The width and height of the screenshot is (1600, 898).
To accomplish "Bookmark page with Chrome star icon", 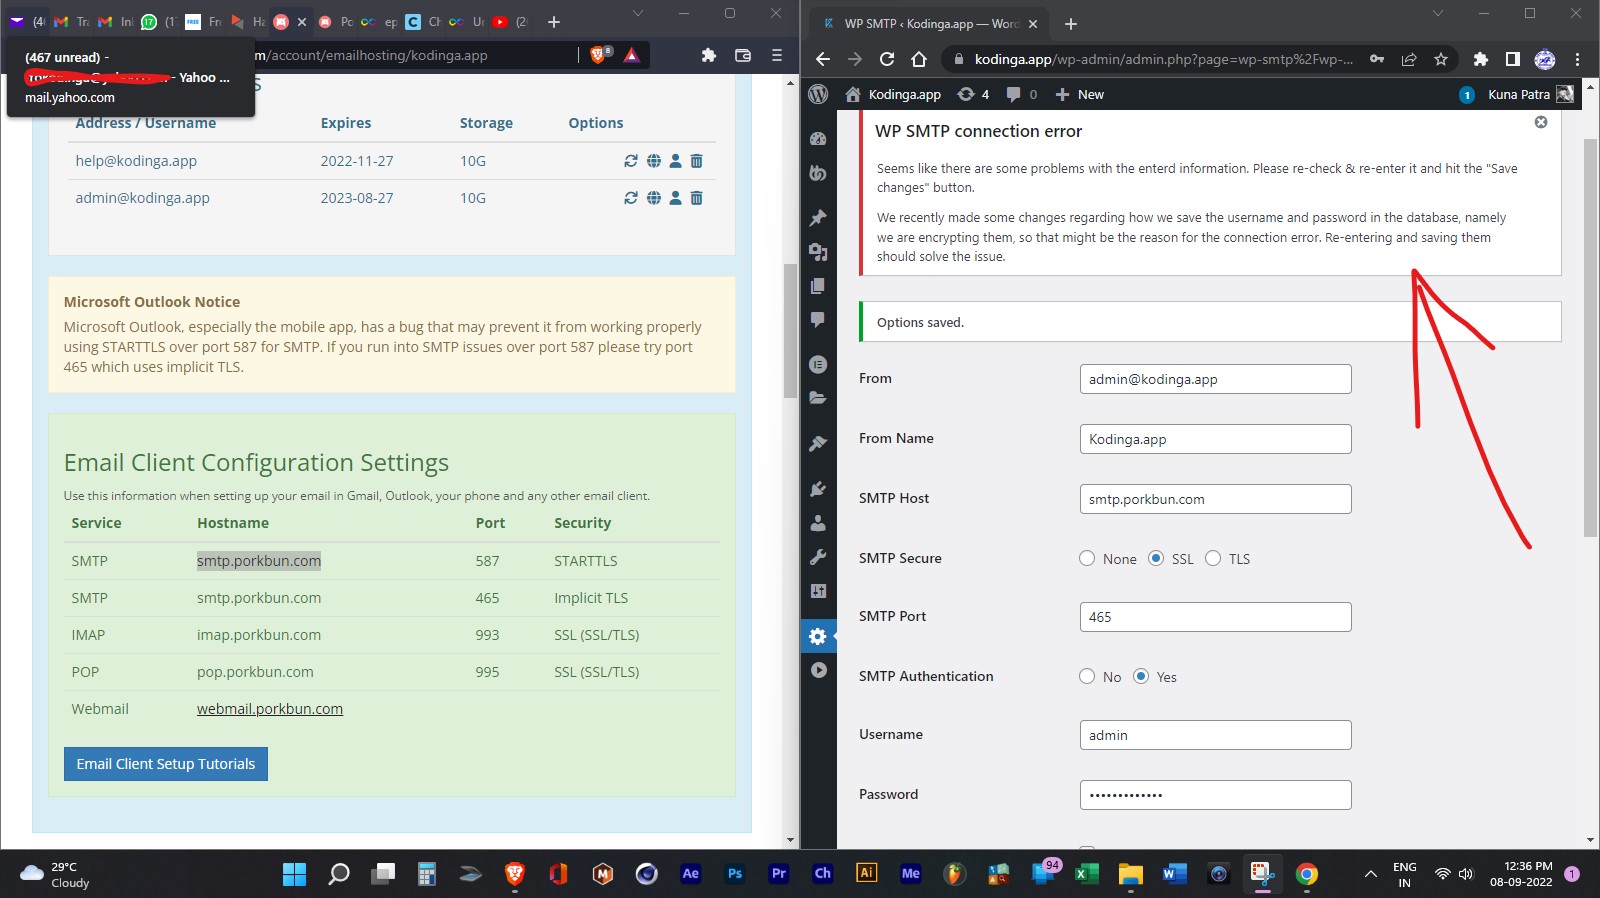I will click(1441, 59).
